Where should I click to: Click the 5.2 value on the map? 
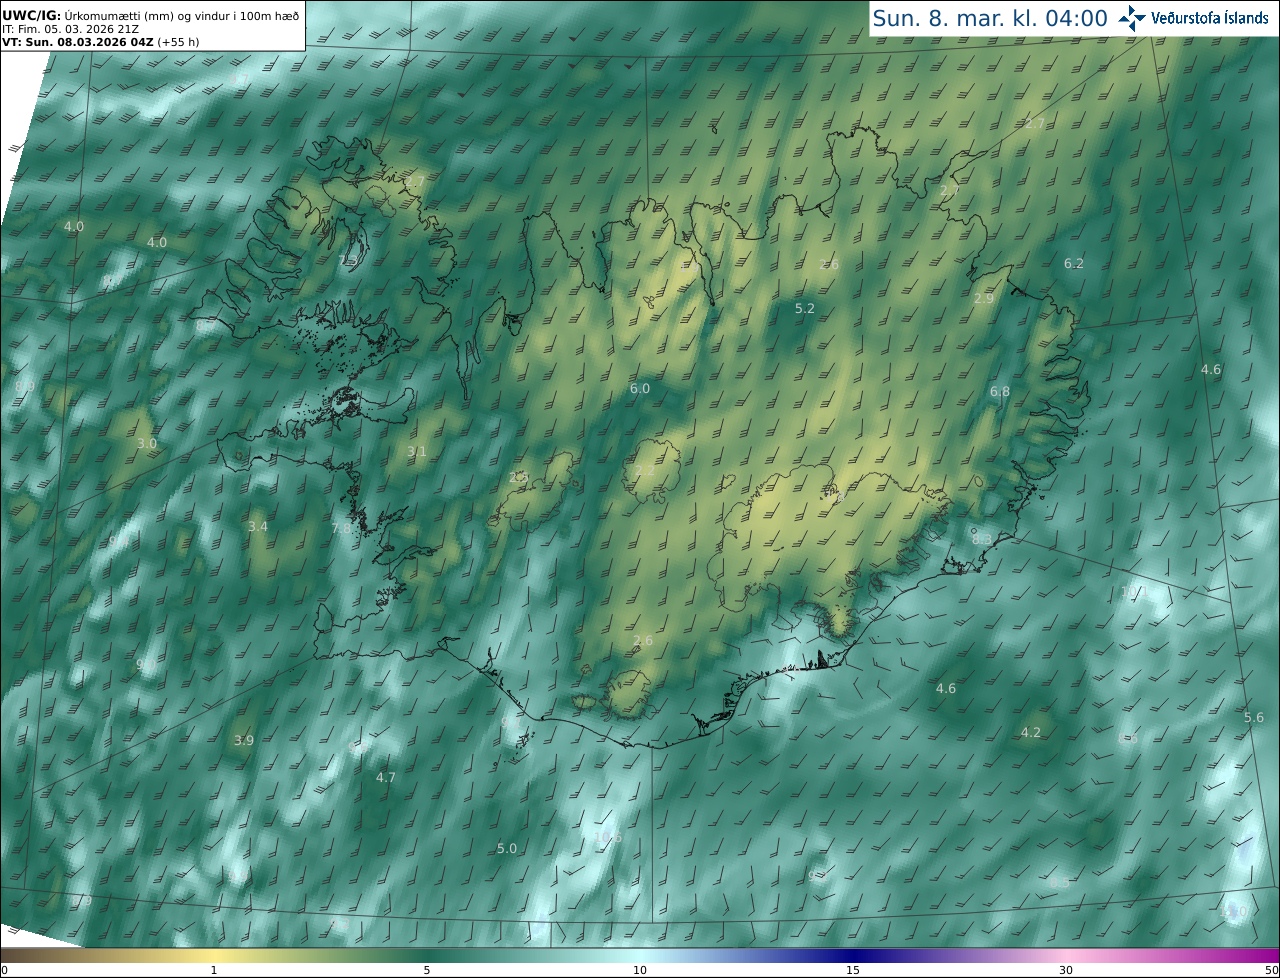[x=805, y=309]
